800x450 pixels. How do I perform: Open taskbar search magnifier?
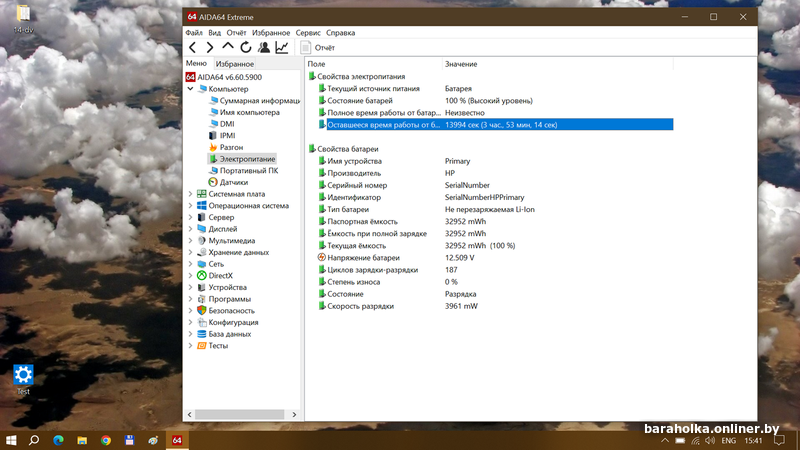[x=34, y=440]
